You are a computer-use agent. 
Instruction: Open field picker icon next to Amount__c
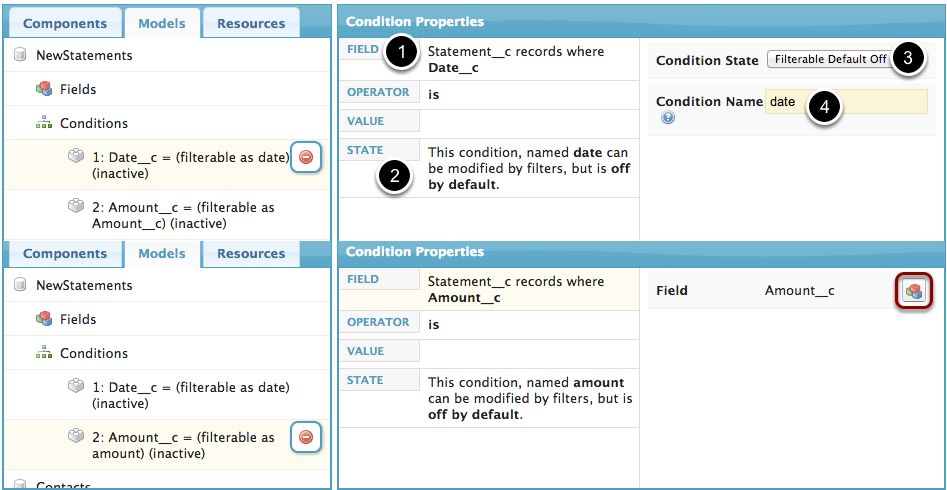click(x=911, y=291)
